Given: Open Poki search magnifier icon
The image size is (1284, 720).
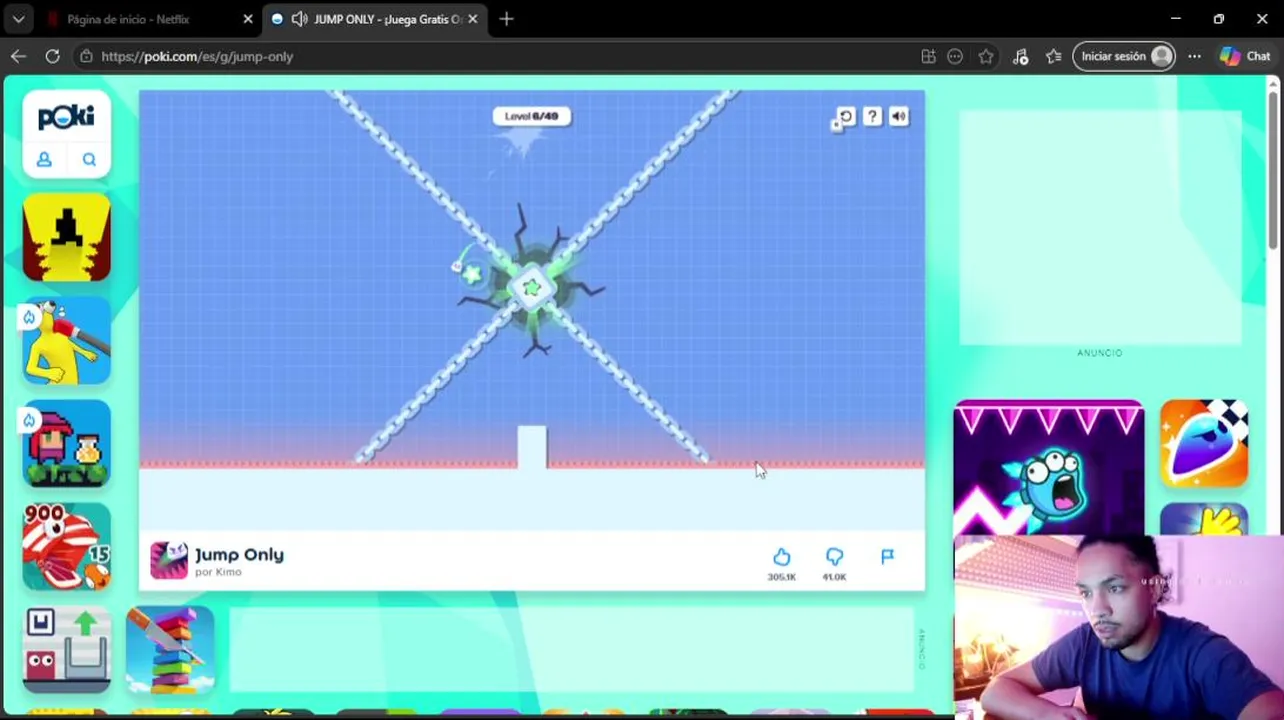Looking at the screenshot, I should (x=89, y=159).
